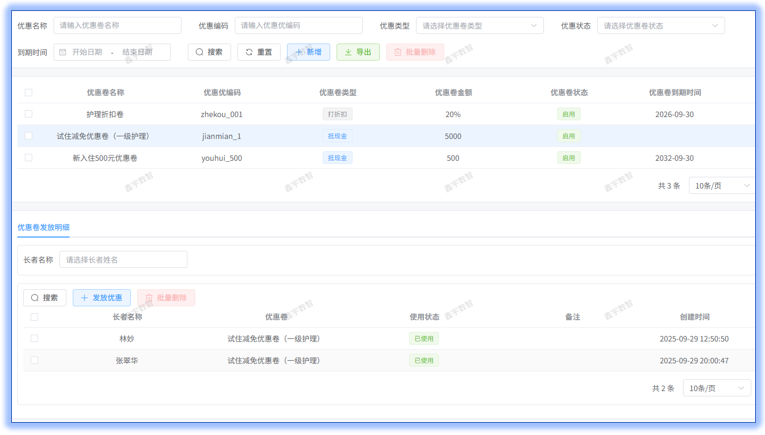Click the top 批量删除 button beside 导出
Viewport: 765px width, 435px height.
coord(415,52)
